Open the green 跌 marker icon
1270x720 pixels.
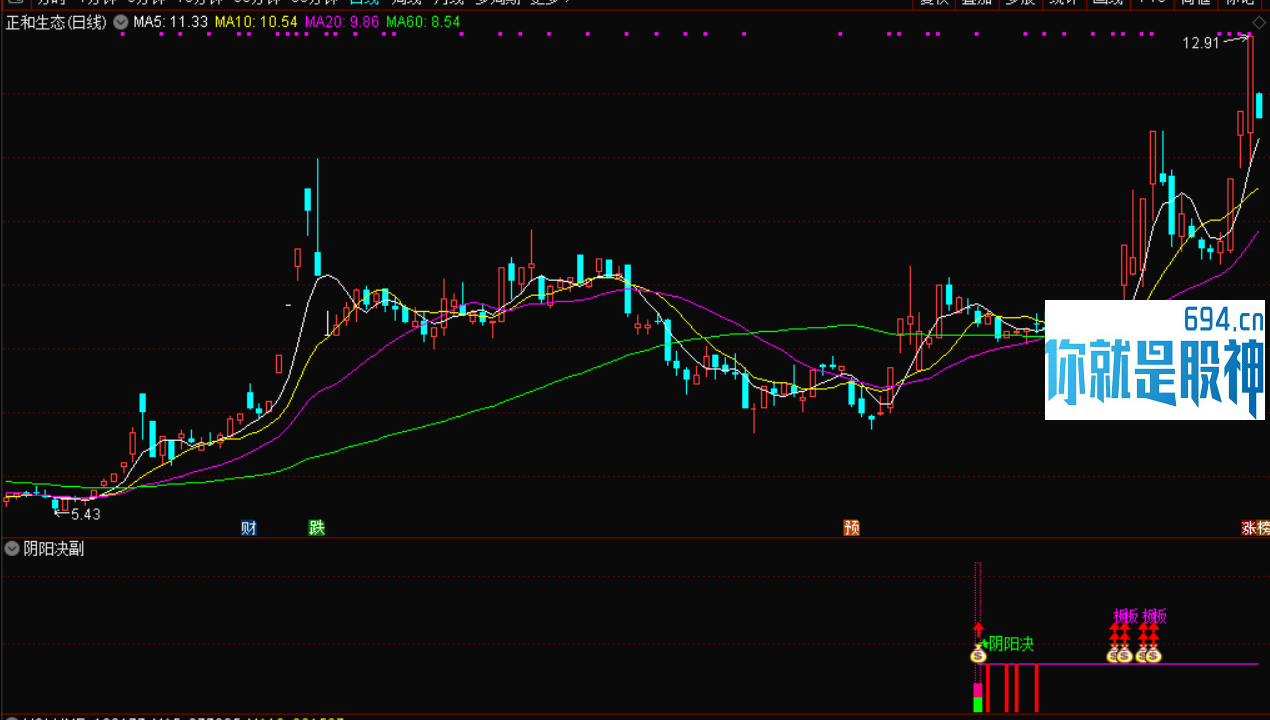click(x=317, y=528)
